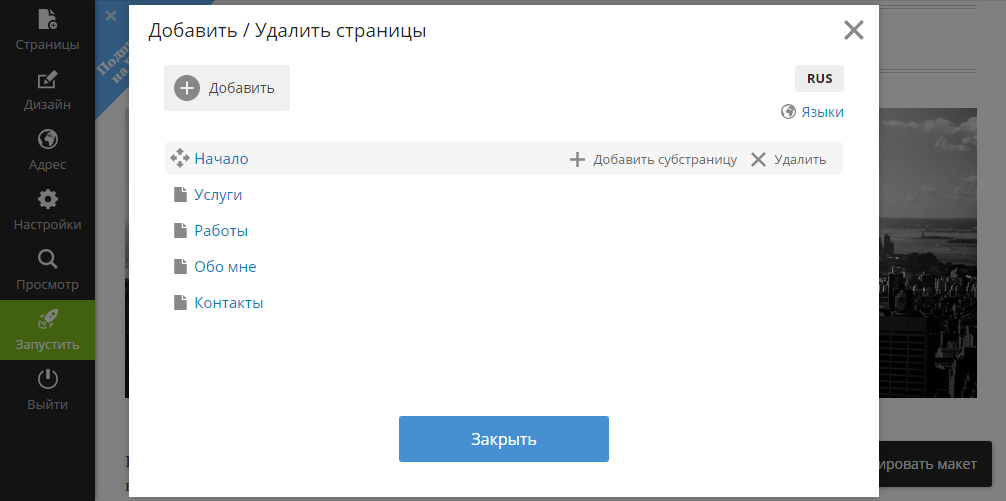Click the Удалить label for Начало
Viewport: 1006px width, 501px height.
coord(800,160)
